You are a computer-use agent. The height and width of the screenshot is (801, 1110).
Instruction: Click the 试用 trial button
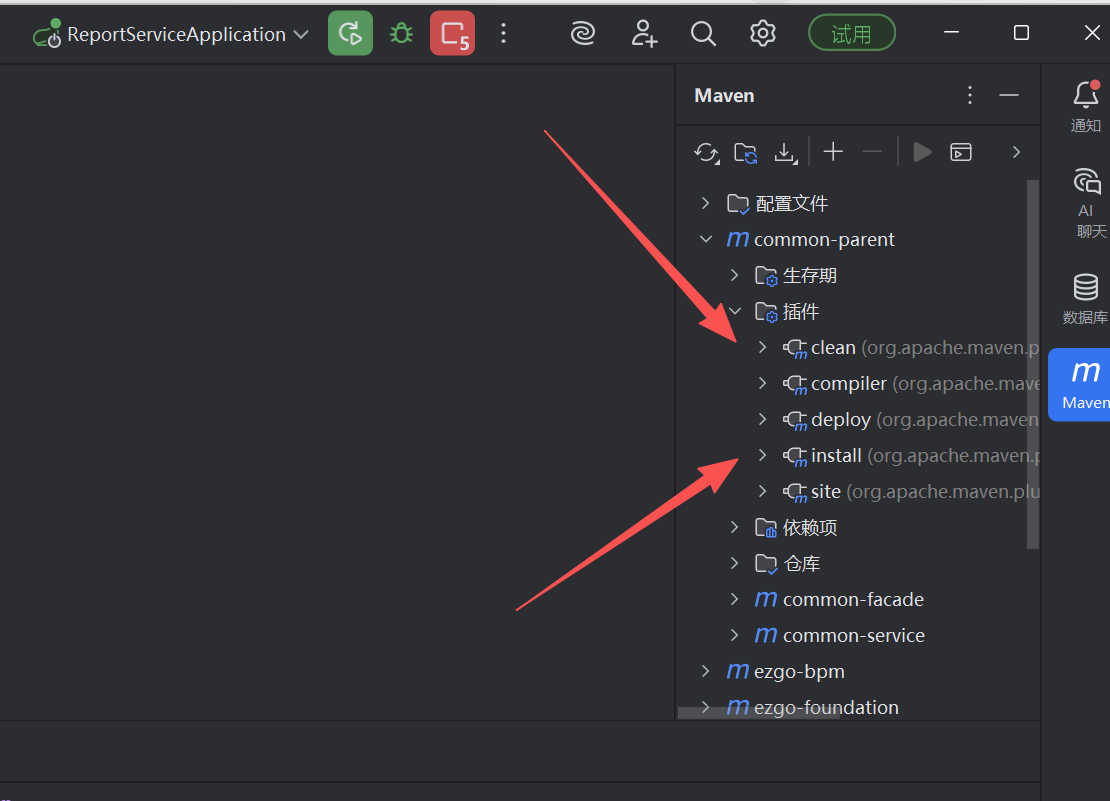coord(852,33)
